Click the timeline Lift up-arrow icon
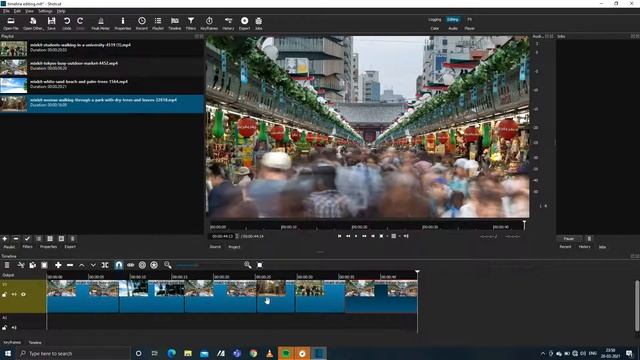Image resolution: width=640 pixels, height=360 pixels. pyautogui.click(x=82, y=265)
